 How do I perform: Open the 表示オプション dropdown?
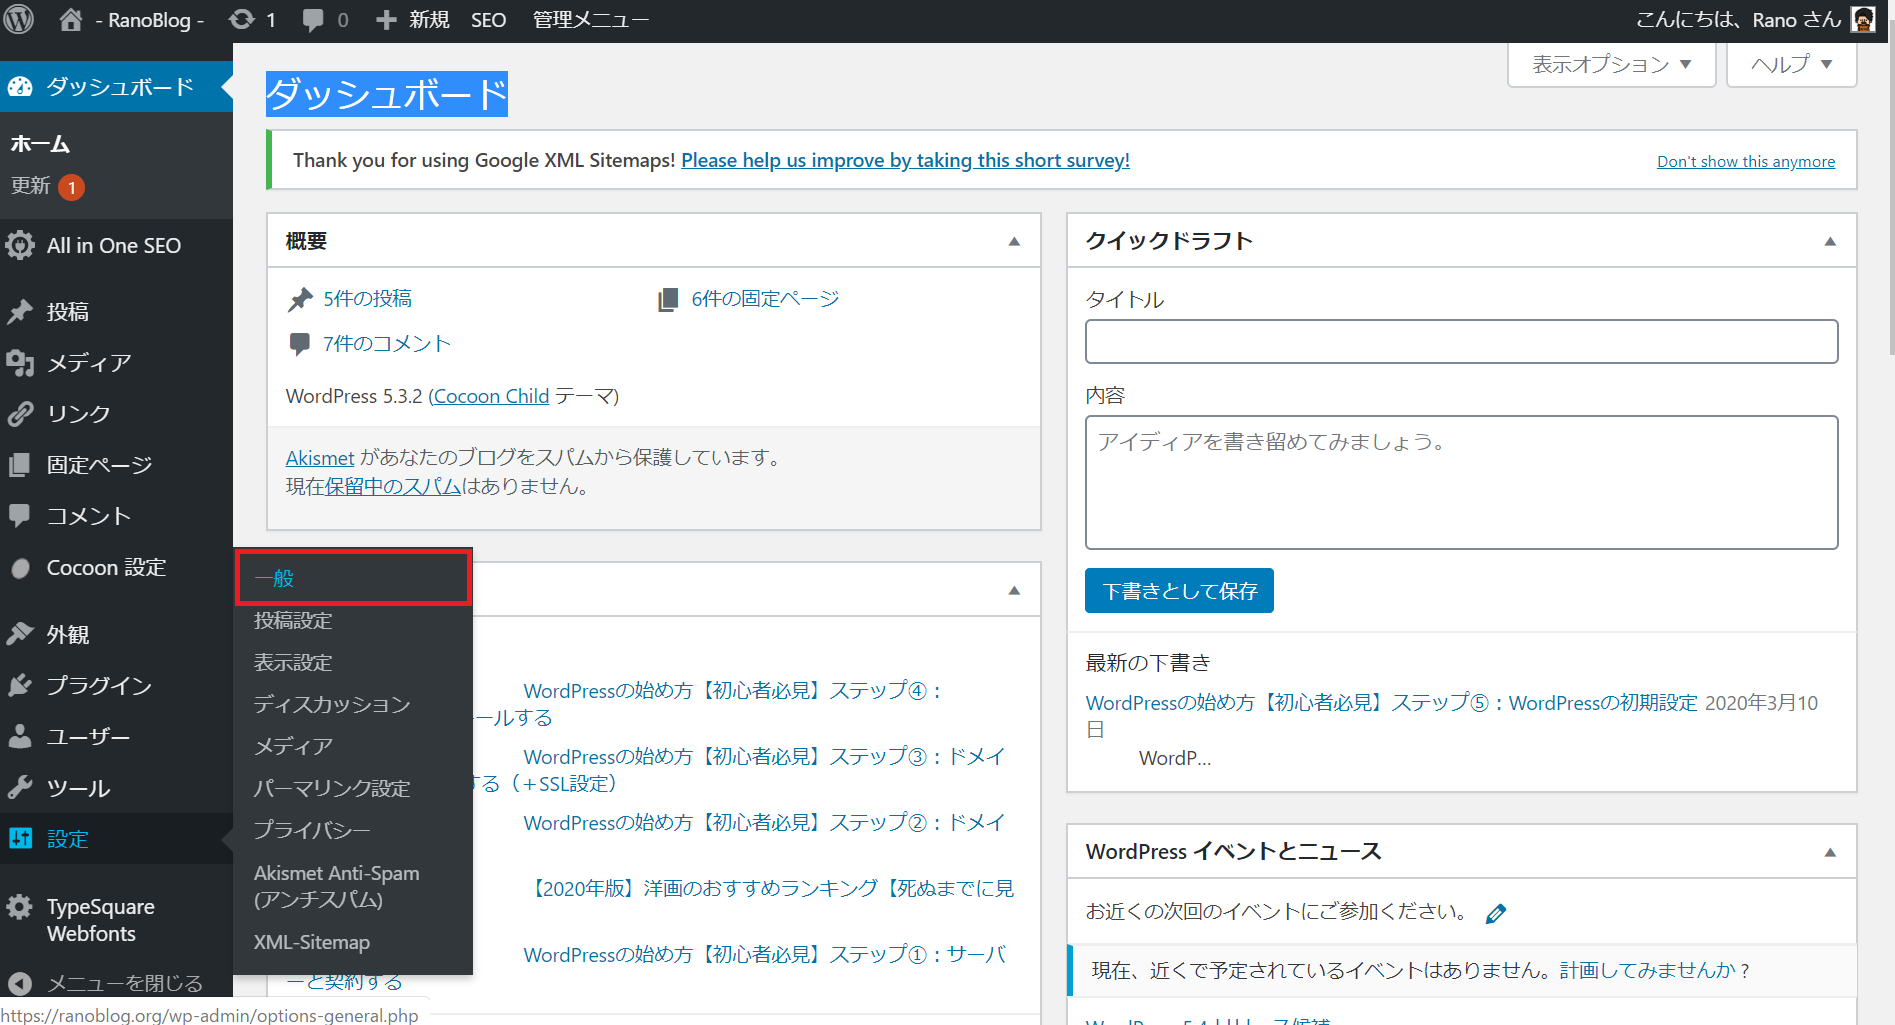(x=1610, y=64)
